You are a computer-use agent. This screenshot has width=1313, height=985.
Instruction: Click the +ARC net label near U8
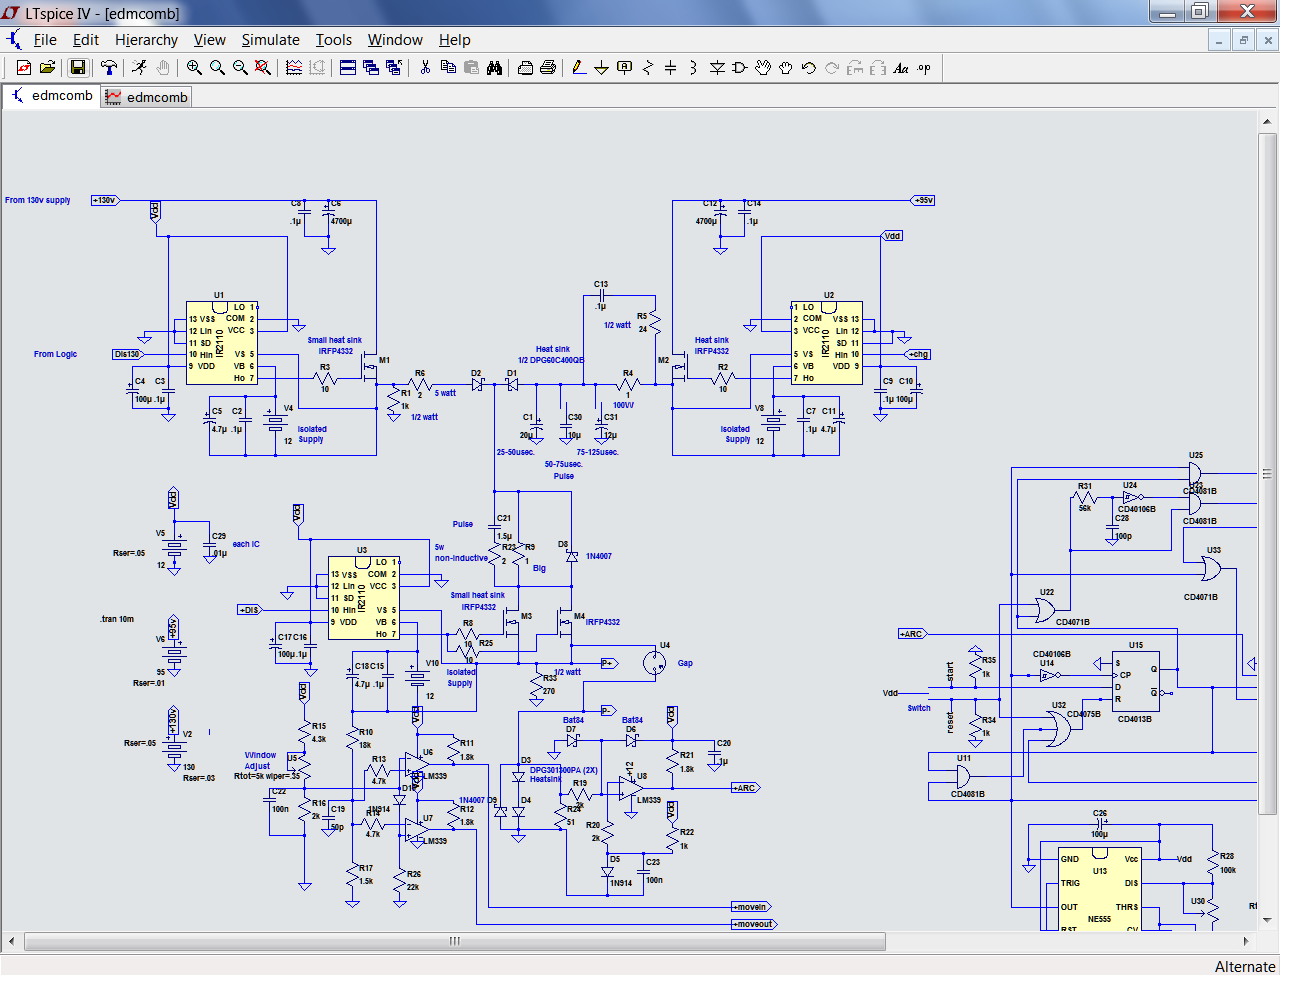click(x=746, y=788)
